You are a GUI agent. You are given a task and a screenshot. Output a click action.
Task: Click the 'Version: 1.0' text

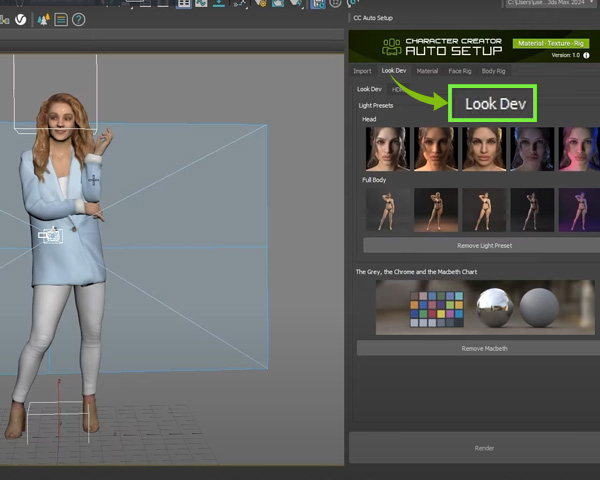click(x=566, y=55)
